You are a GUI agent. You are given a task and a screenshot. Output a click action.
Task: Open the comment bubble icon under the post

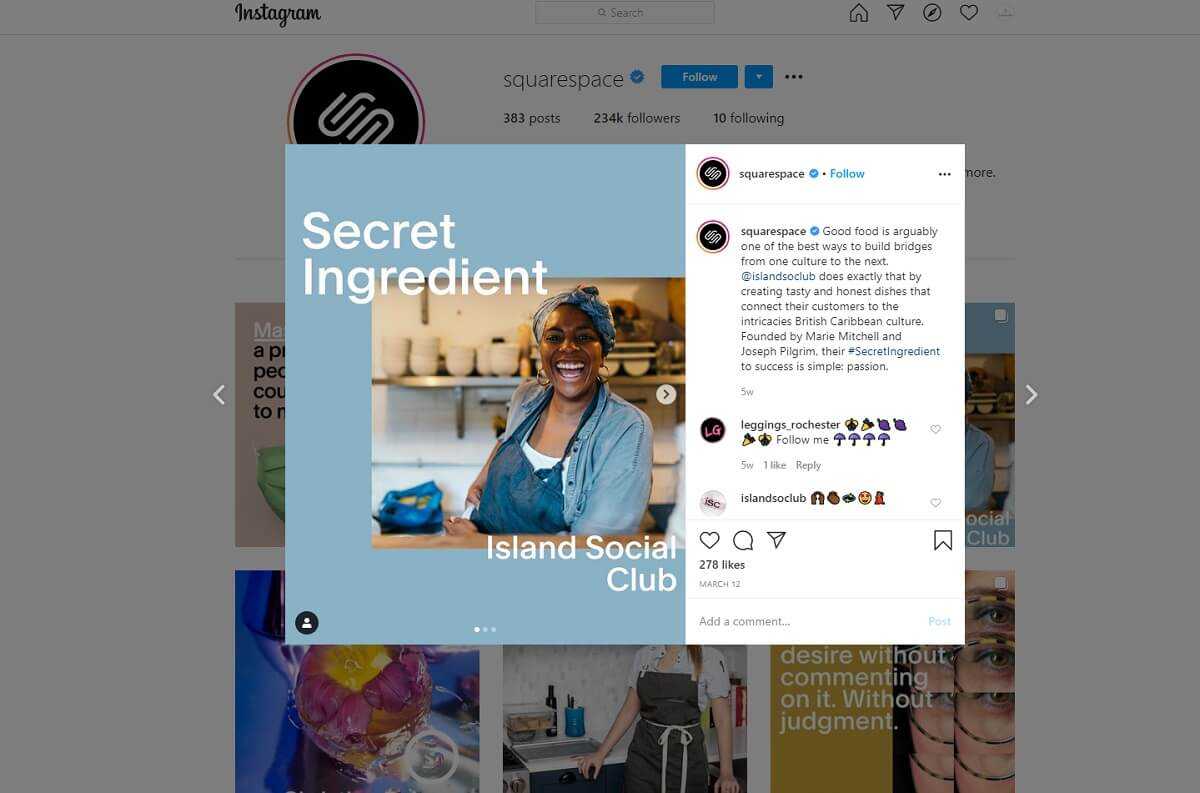pyautogui.click(x=743, y=540)
